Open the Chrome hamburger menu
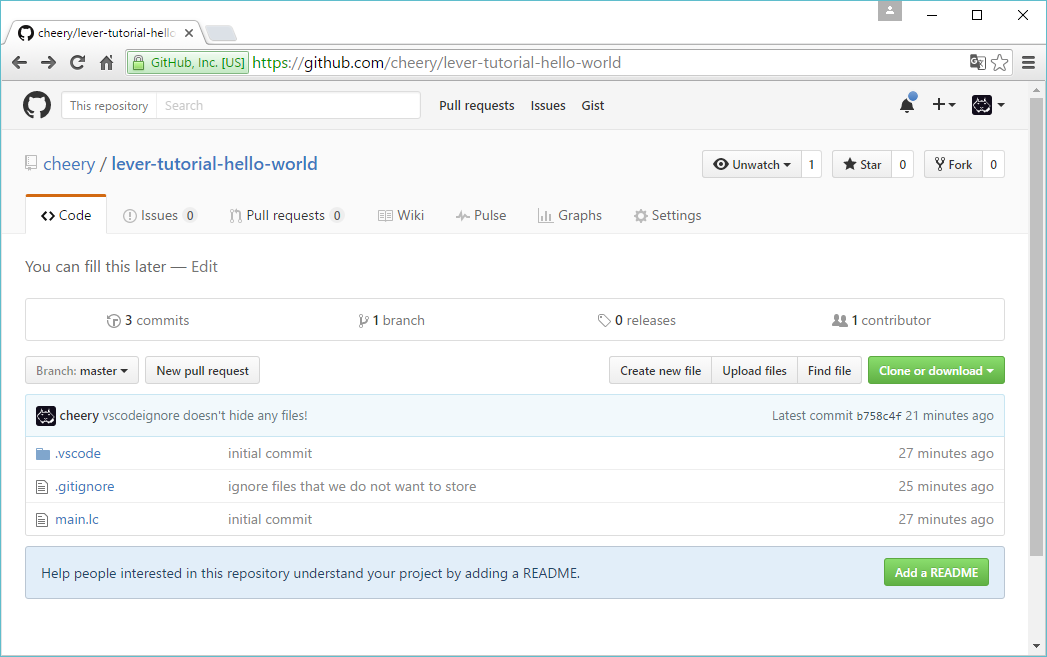This screenshot has width=1047, height=657. (x=1028, y=63)
